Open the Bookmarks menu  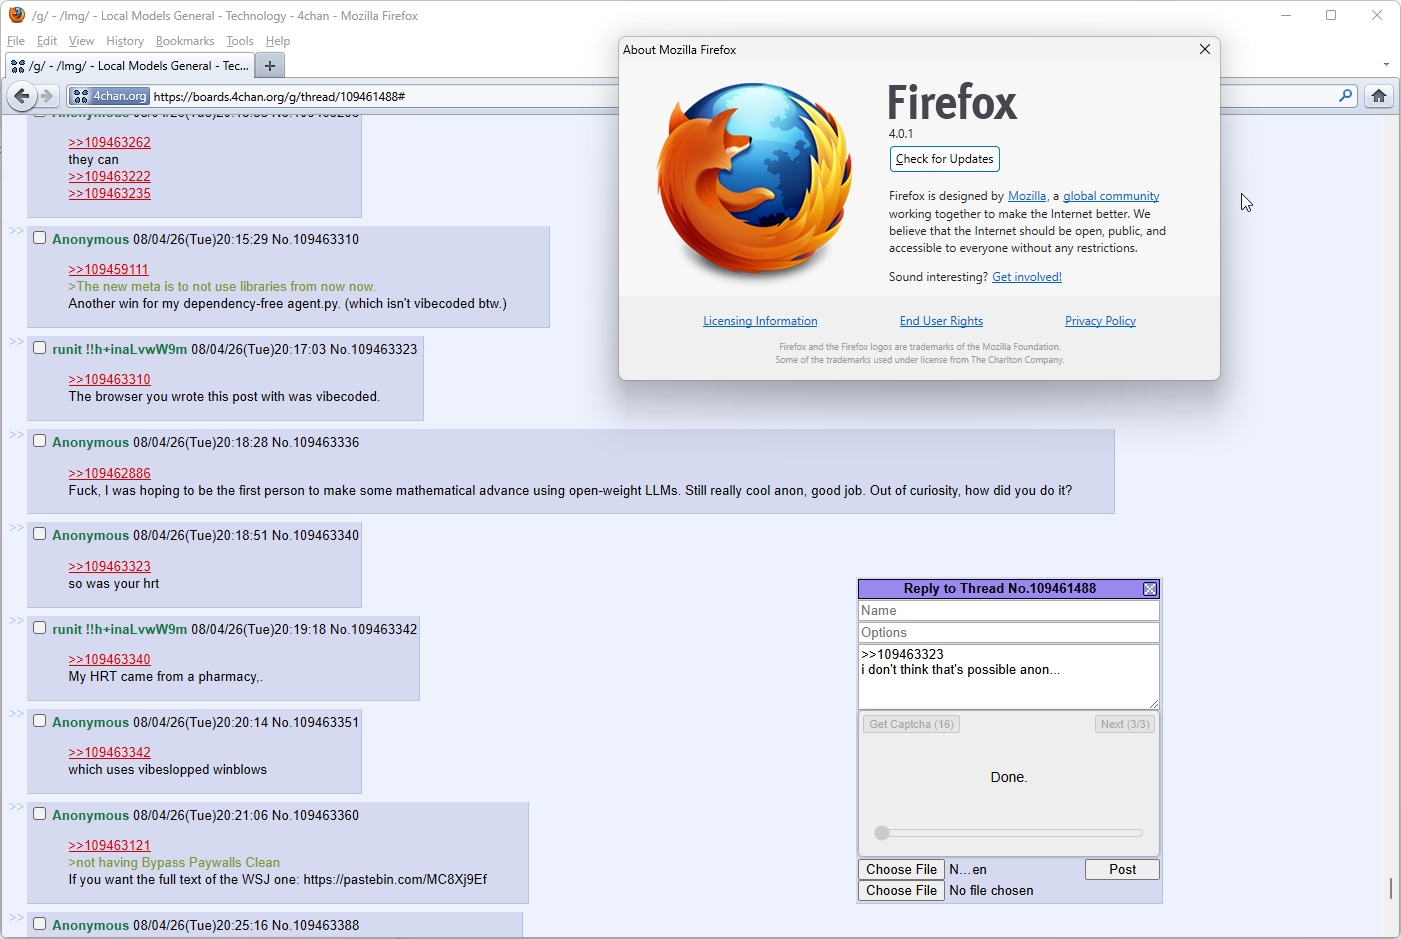(185, 41)
